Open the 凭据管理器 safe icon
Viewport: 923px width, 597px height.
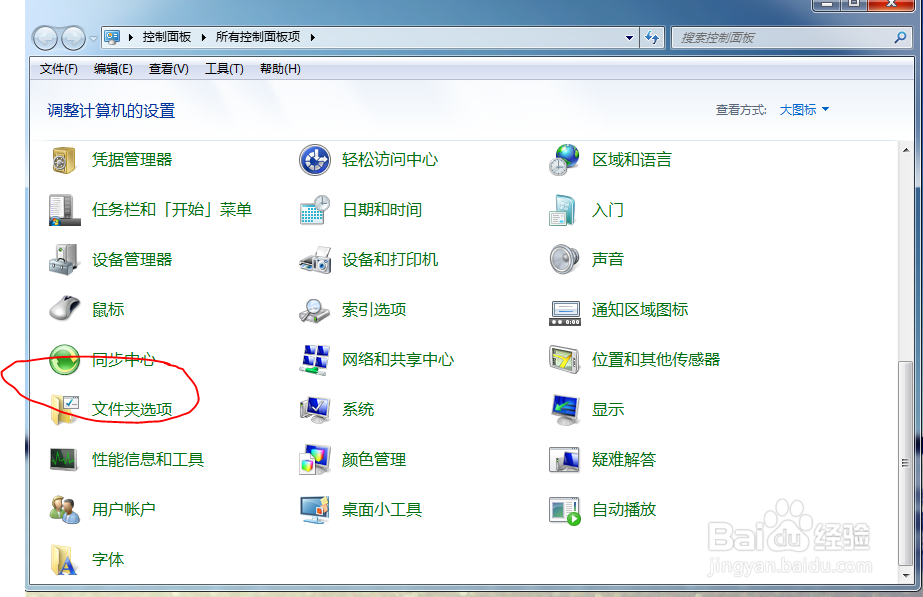point(64,160)
